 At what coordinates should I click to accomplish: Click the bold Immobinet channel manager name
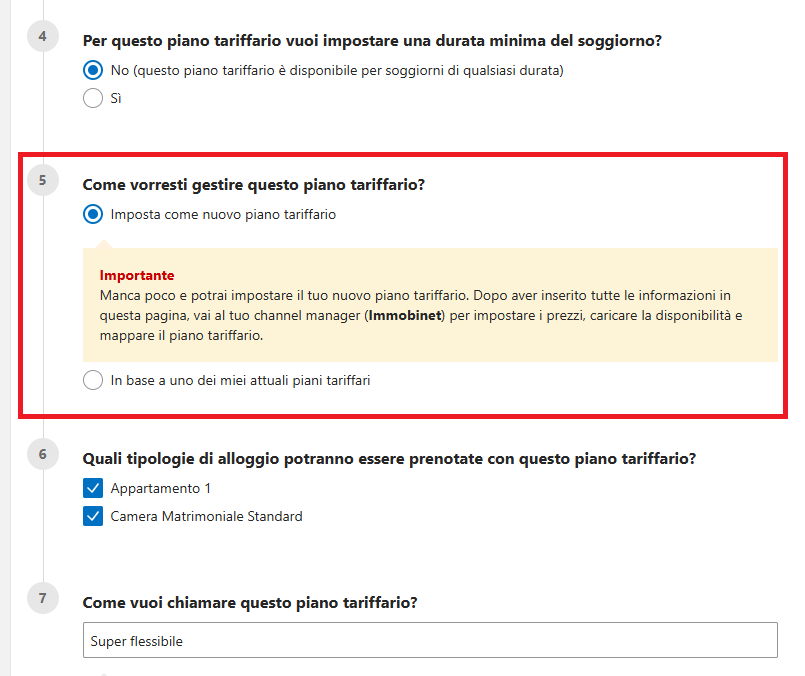click(x=405, y=316)
